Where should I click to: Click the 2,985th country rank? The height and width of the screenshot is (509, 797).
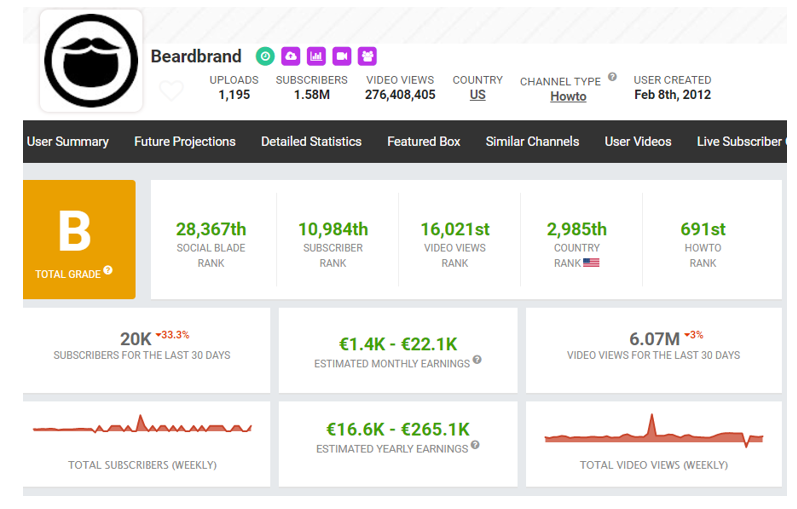(x=577, y=229)
